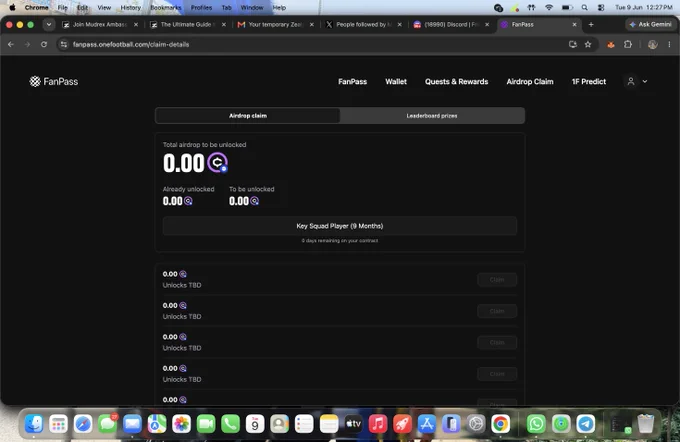Click the Key Squad Player (9 Months) bar
The image size is (680, 442).
click(x=340, y=226)
